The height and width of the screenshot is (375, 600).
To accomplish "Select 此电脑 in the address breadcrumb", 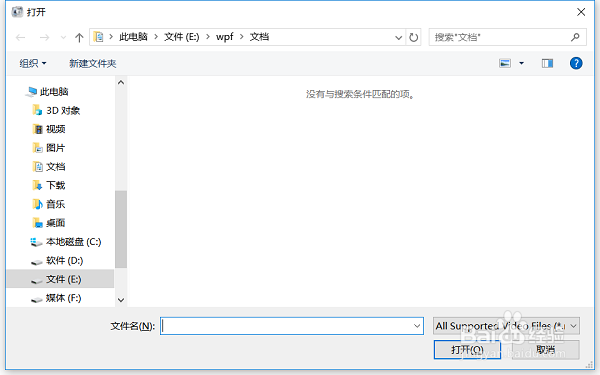I will point(133,37).
